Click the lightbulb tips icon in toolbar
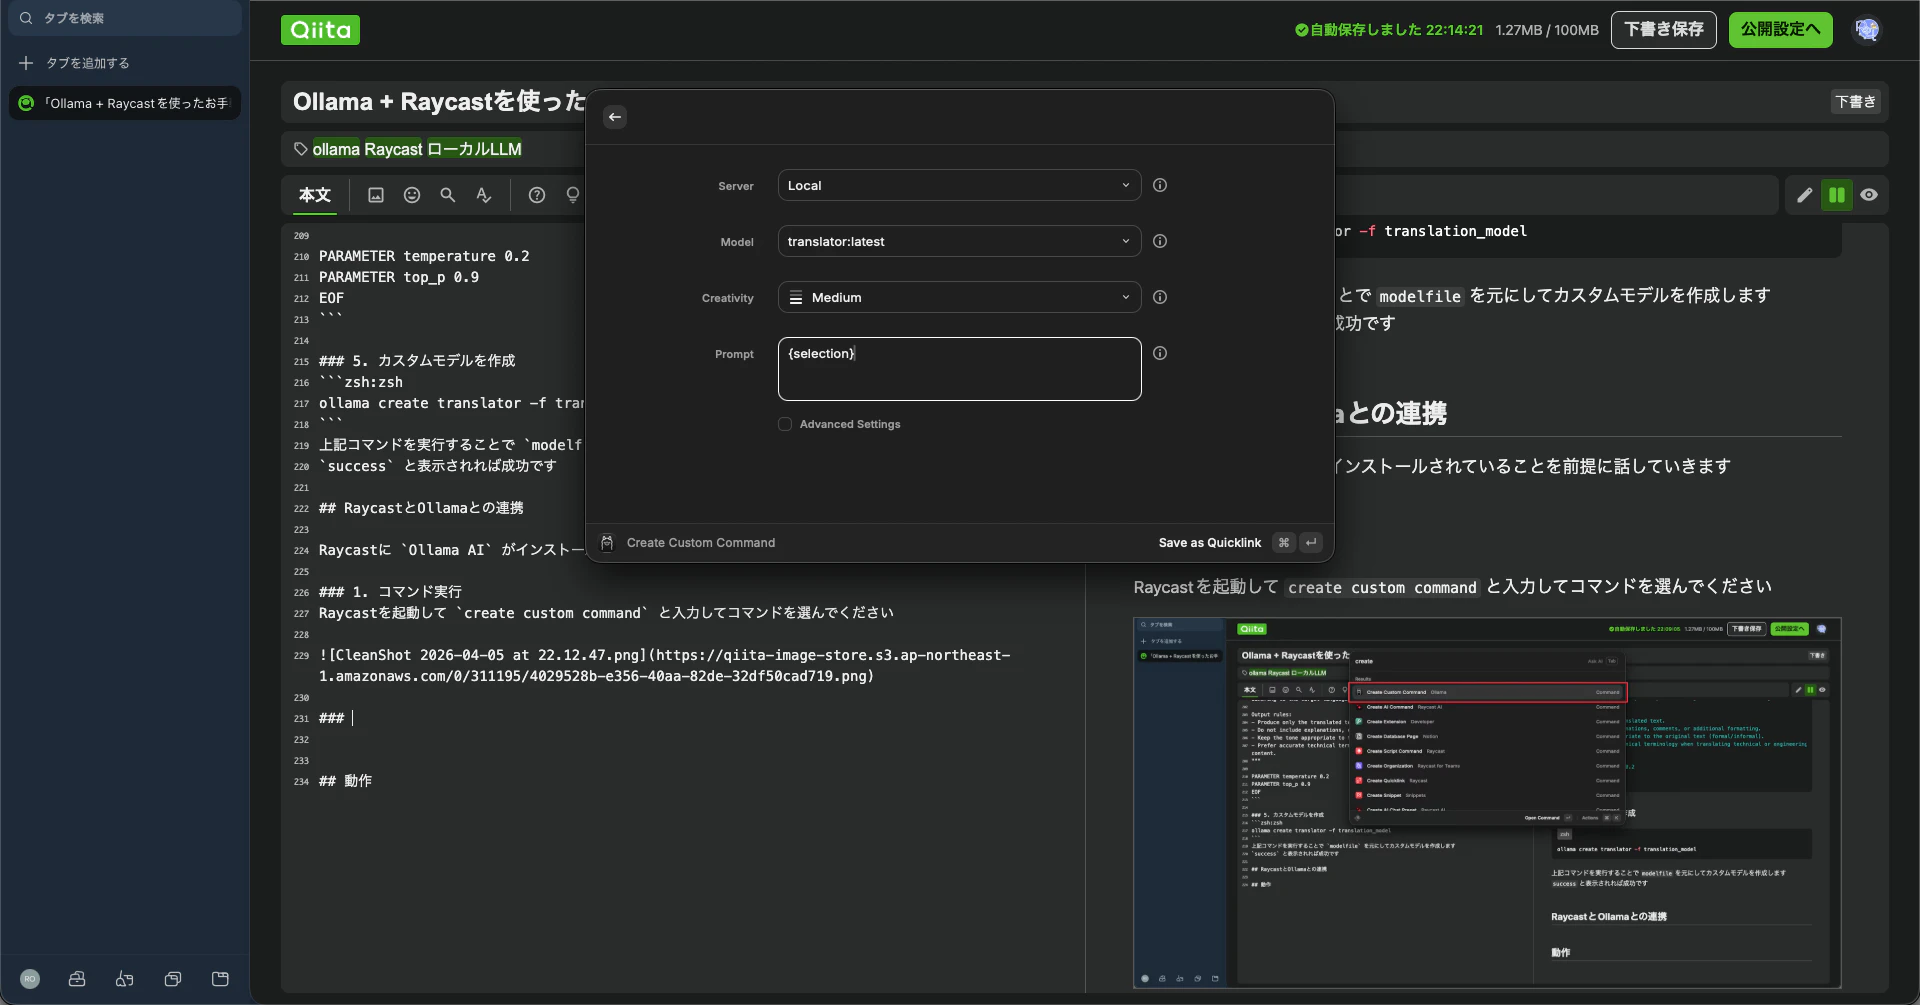Viewport: 1920px width, 1005px height. [573, 195]
